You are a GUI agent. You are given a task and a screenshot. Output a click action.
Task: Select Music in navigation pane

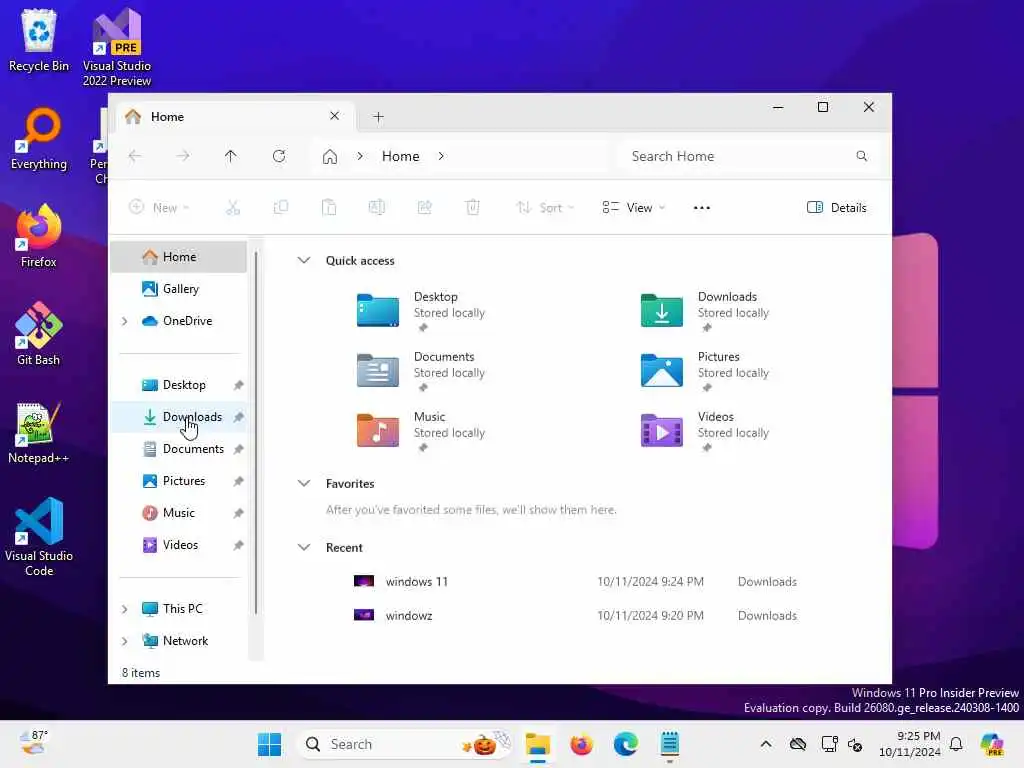point(179,513)
